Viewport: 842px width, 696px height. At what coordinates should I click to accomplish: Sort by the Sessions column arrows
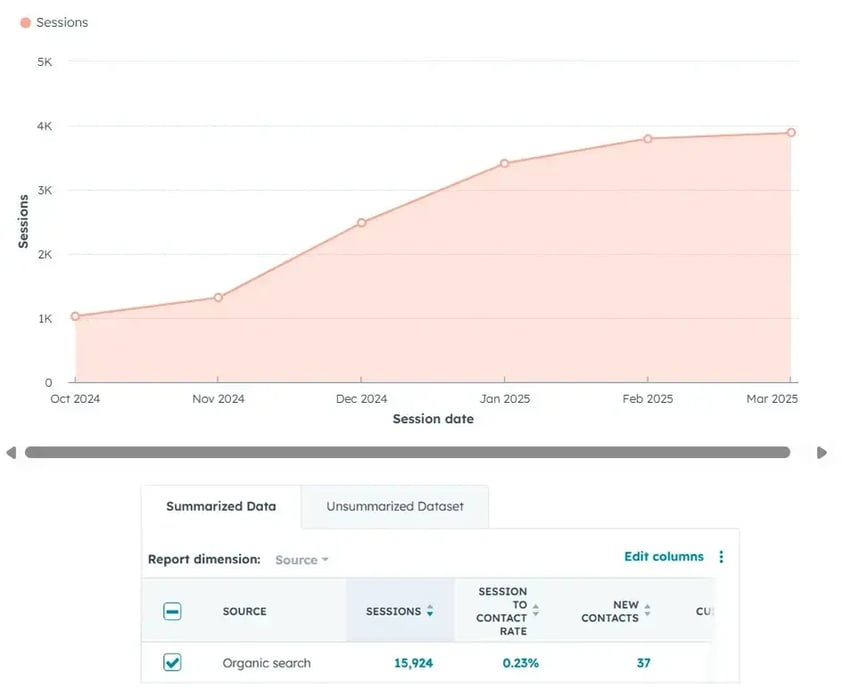click(430, 611)
